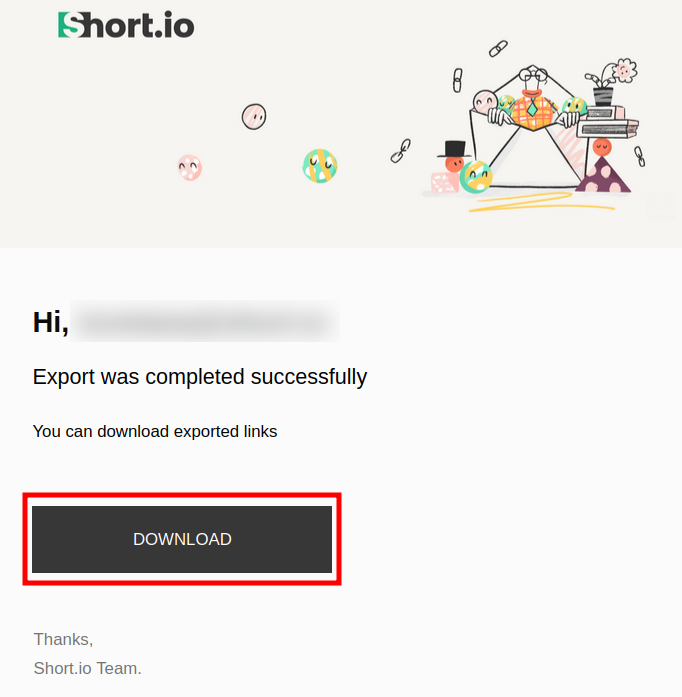Click the chain link icon beside striped ball
The image size is (682, 697).
click(400, 150)
